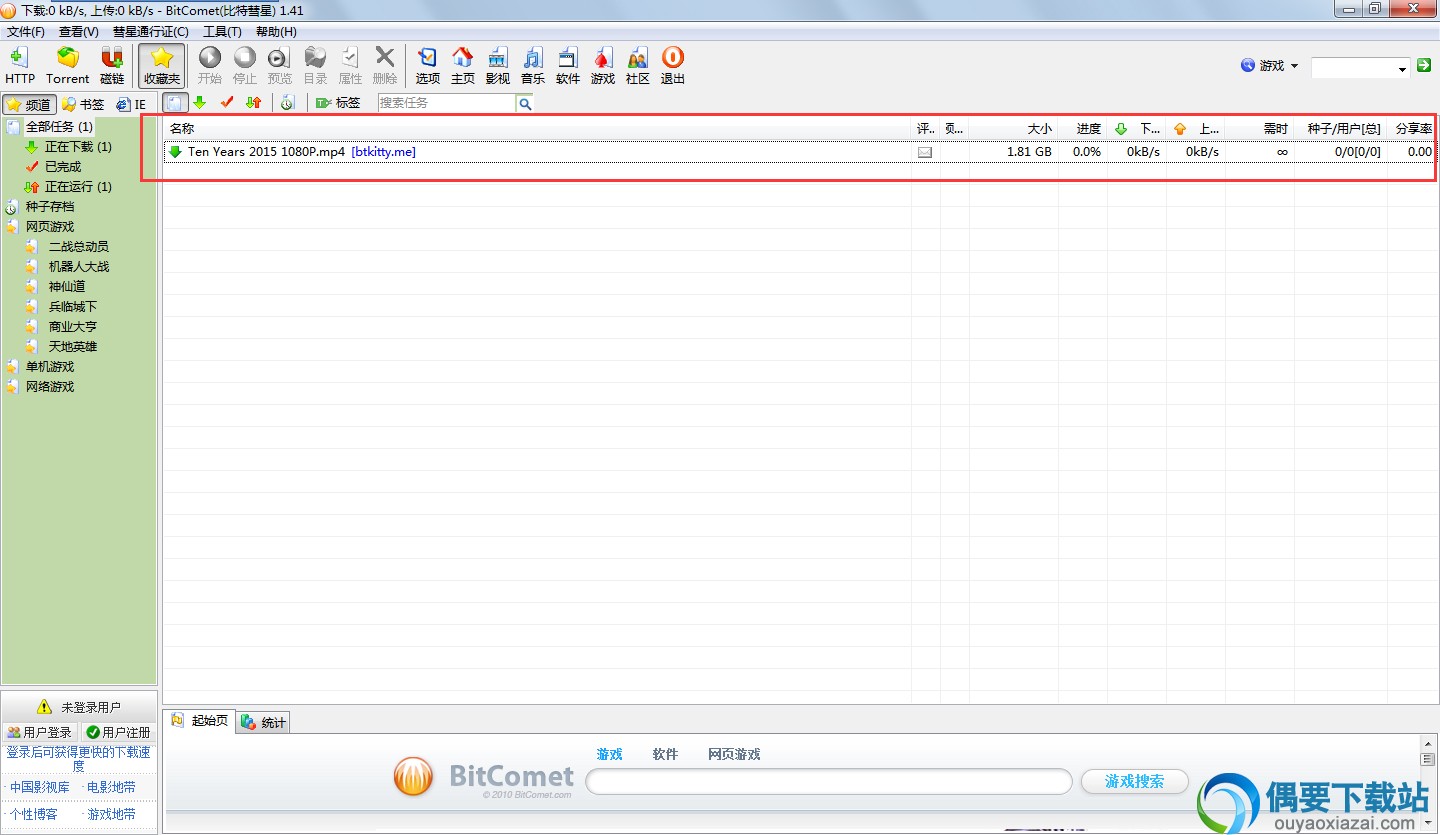Expand the 网络游戏 folder
The height and width of the screenshot is (835, 1440).
[x=50, y=387]
